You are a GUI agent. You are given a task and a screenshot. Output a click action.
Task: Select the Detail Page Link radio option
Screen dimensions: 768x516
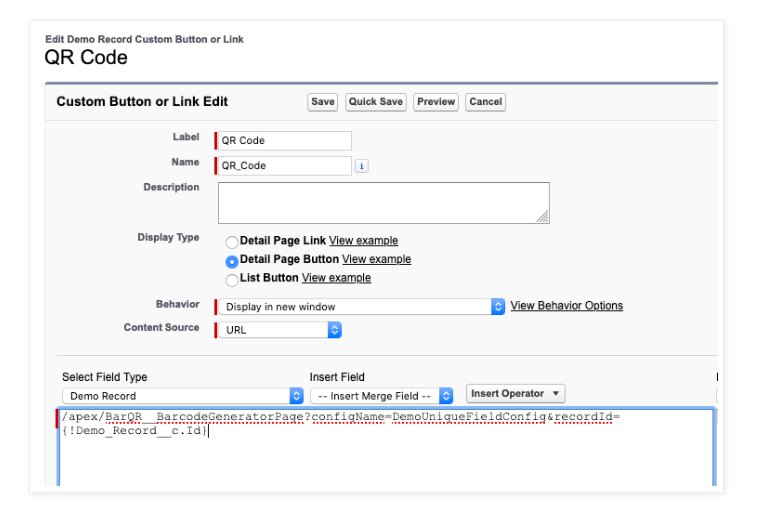coord(232,242)
